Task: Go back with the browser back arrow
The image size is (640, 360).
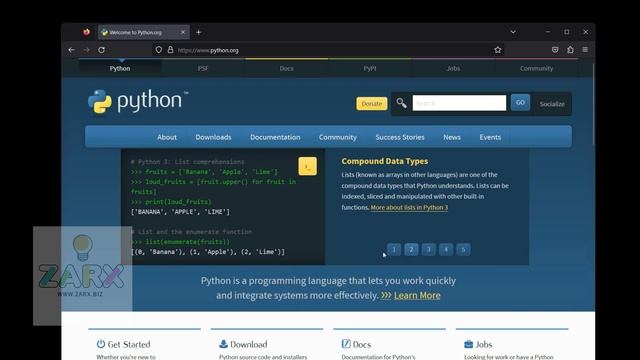Action: [72, 50]
